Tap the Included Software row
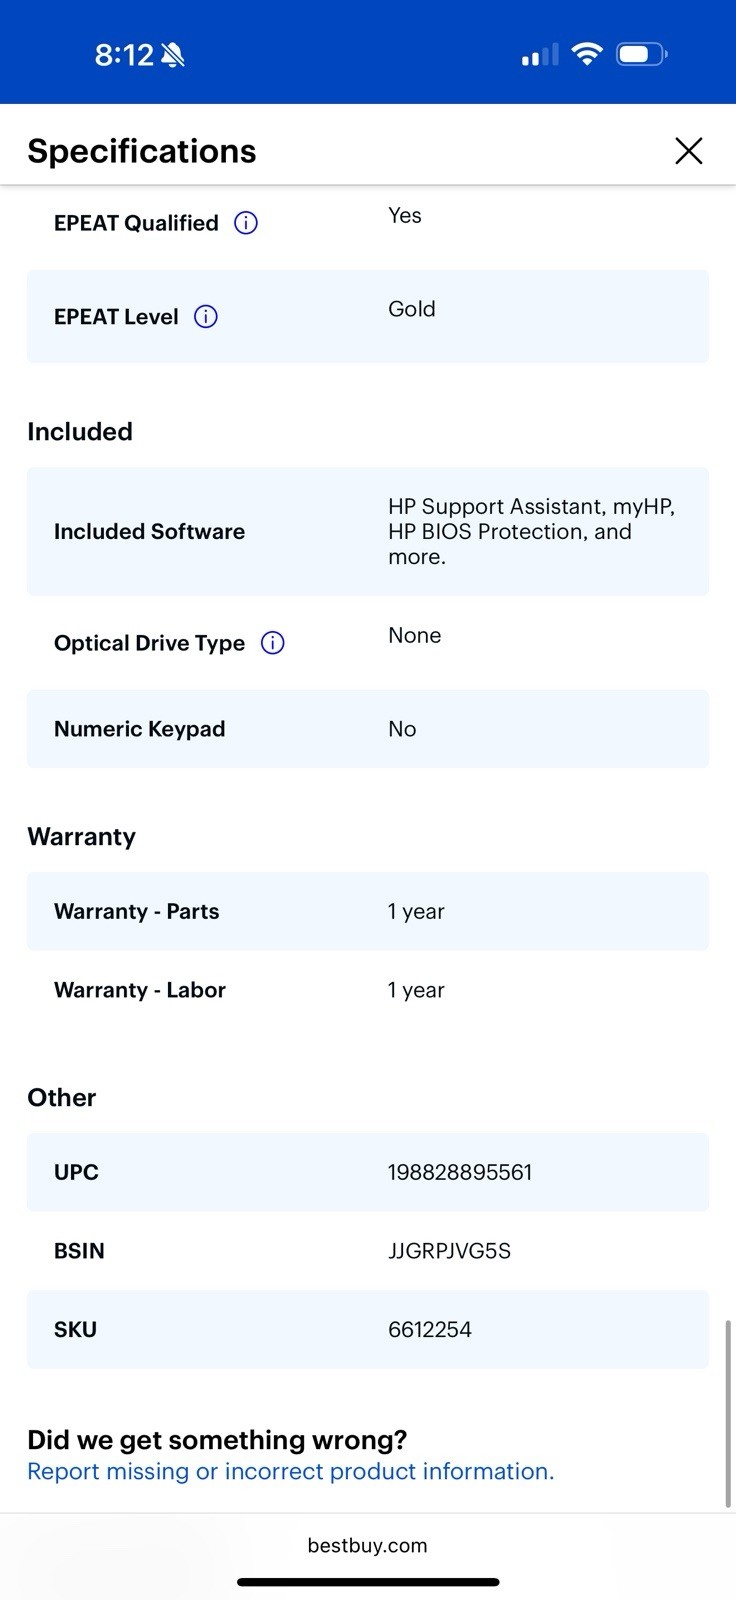The width and height of the screenshot is (736, 1600). (x=368, y=531)
